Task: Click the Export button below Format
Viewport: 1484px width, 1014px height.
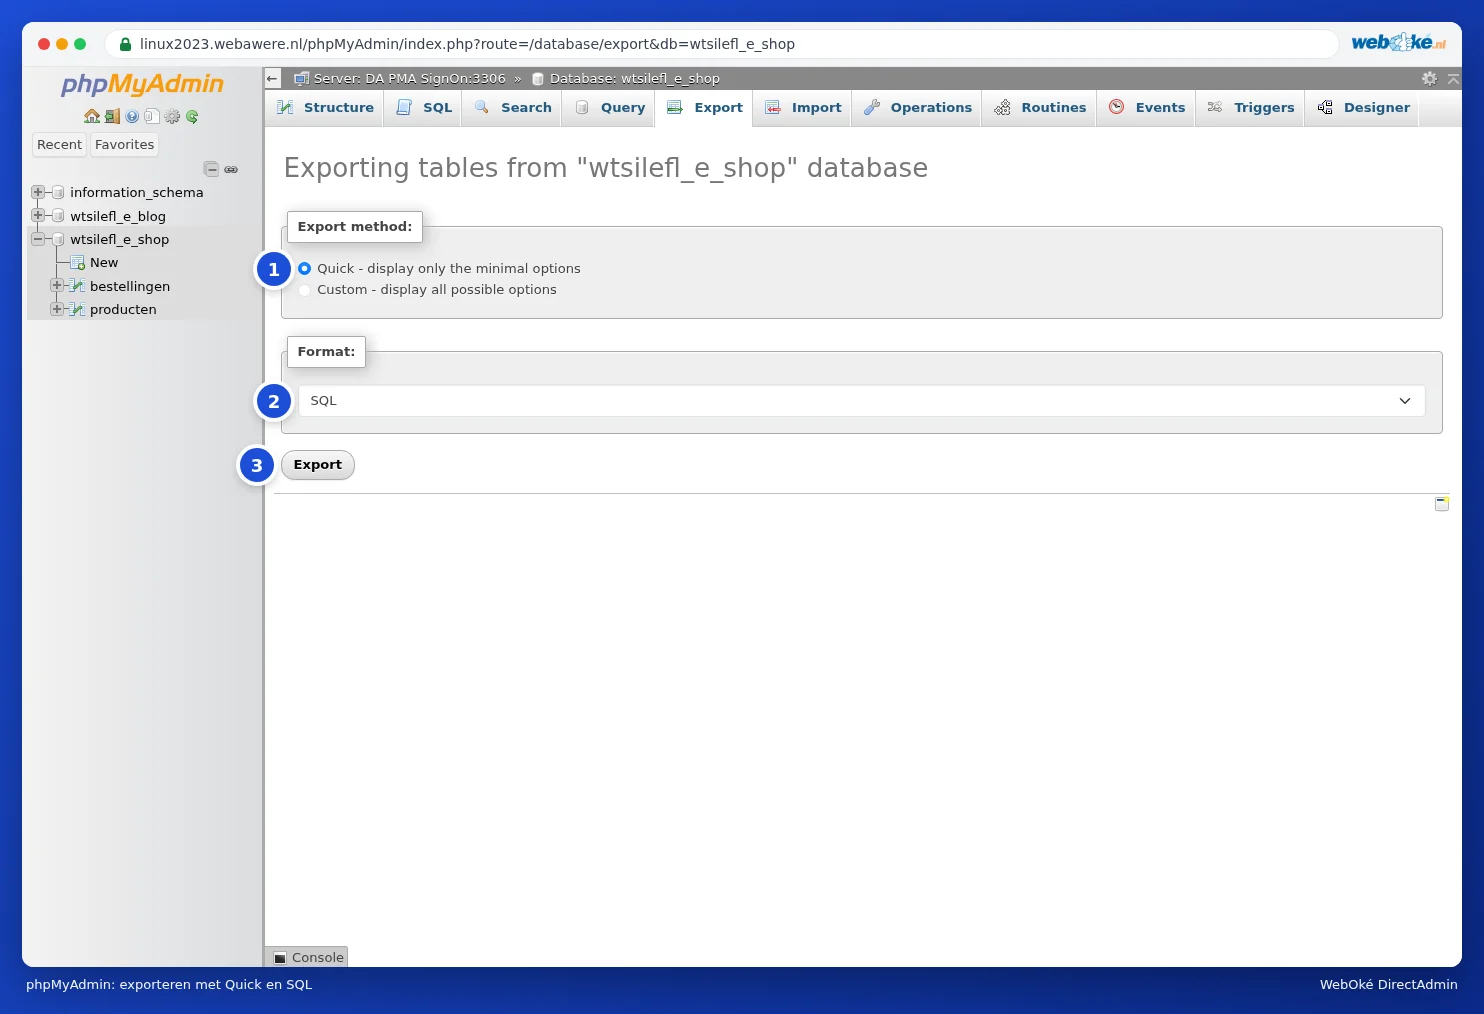Action: [318, 465]
